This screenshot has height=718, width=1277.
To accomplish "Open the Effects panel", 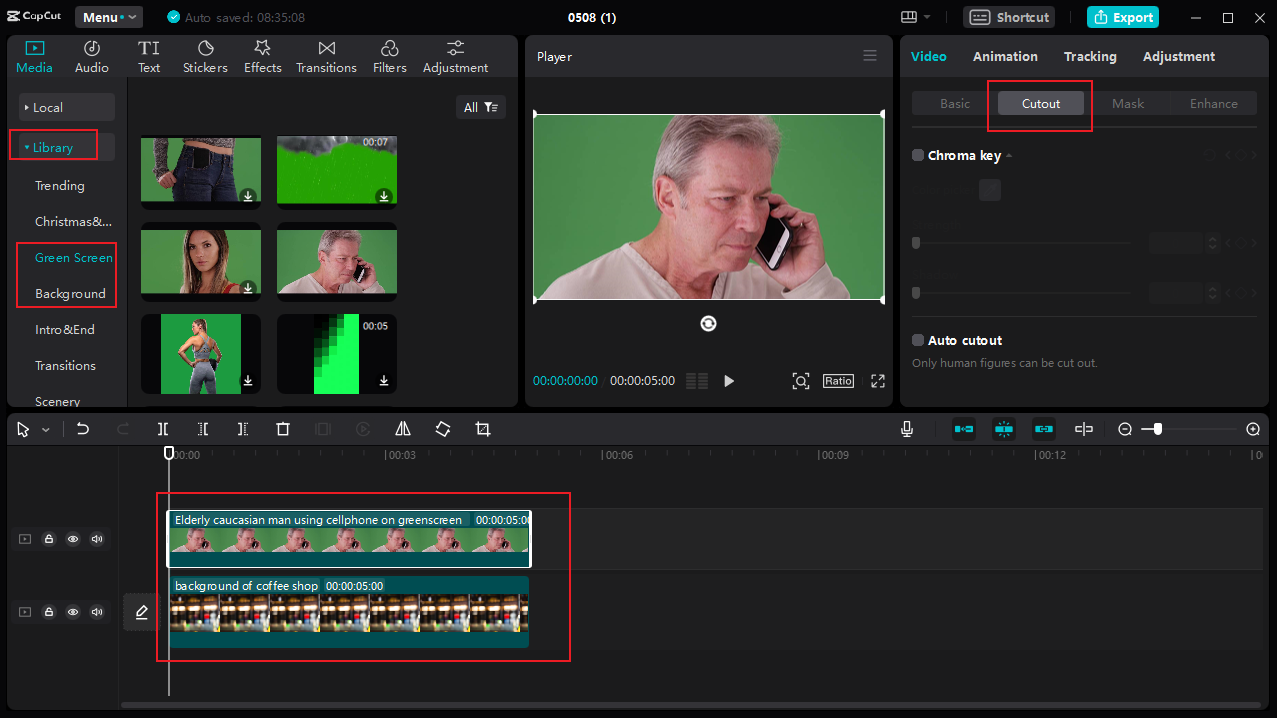I will 262,57.
